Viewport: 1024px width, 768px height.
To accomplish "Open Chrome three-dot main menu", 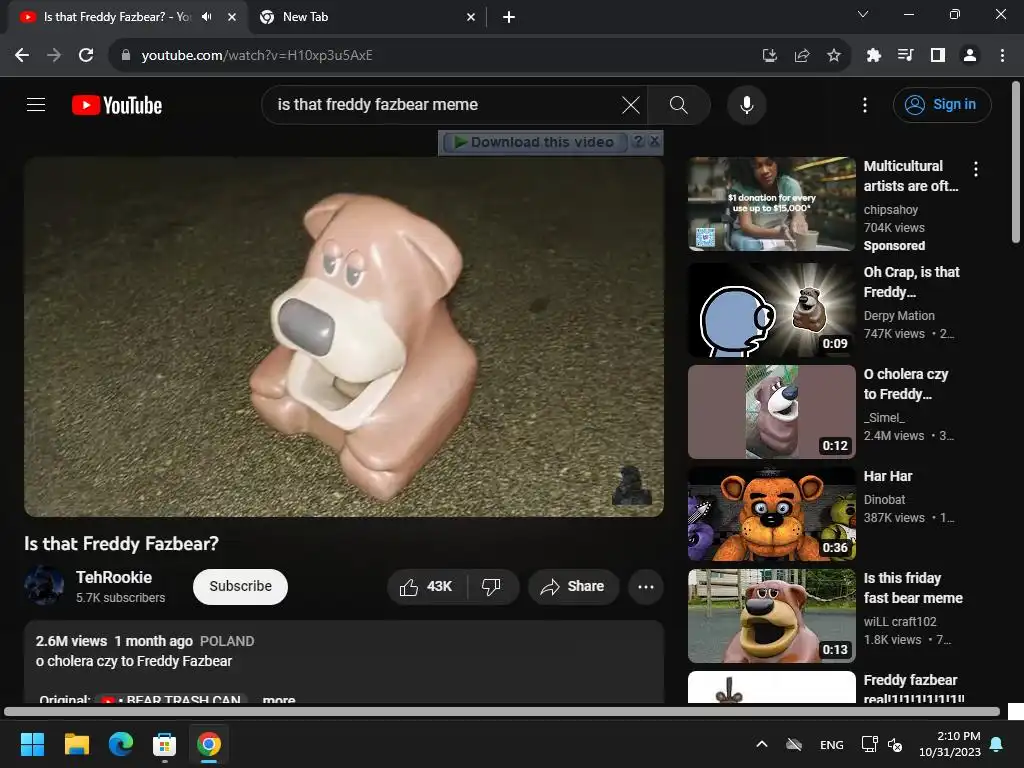I will pos(1002,56).
